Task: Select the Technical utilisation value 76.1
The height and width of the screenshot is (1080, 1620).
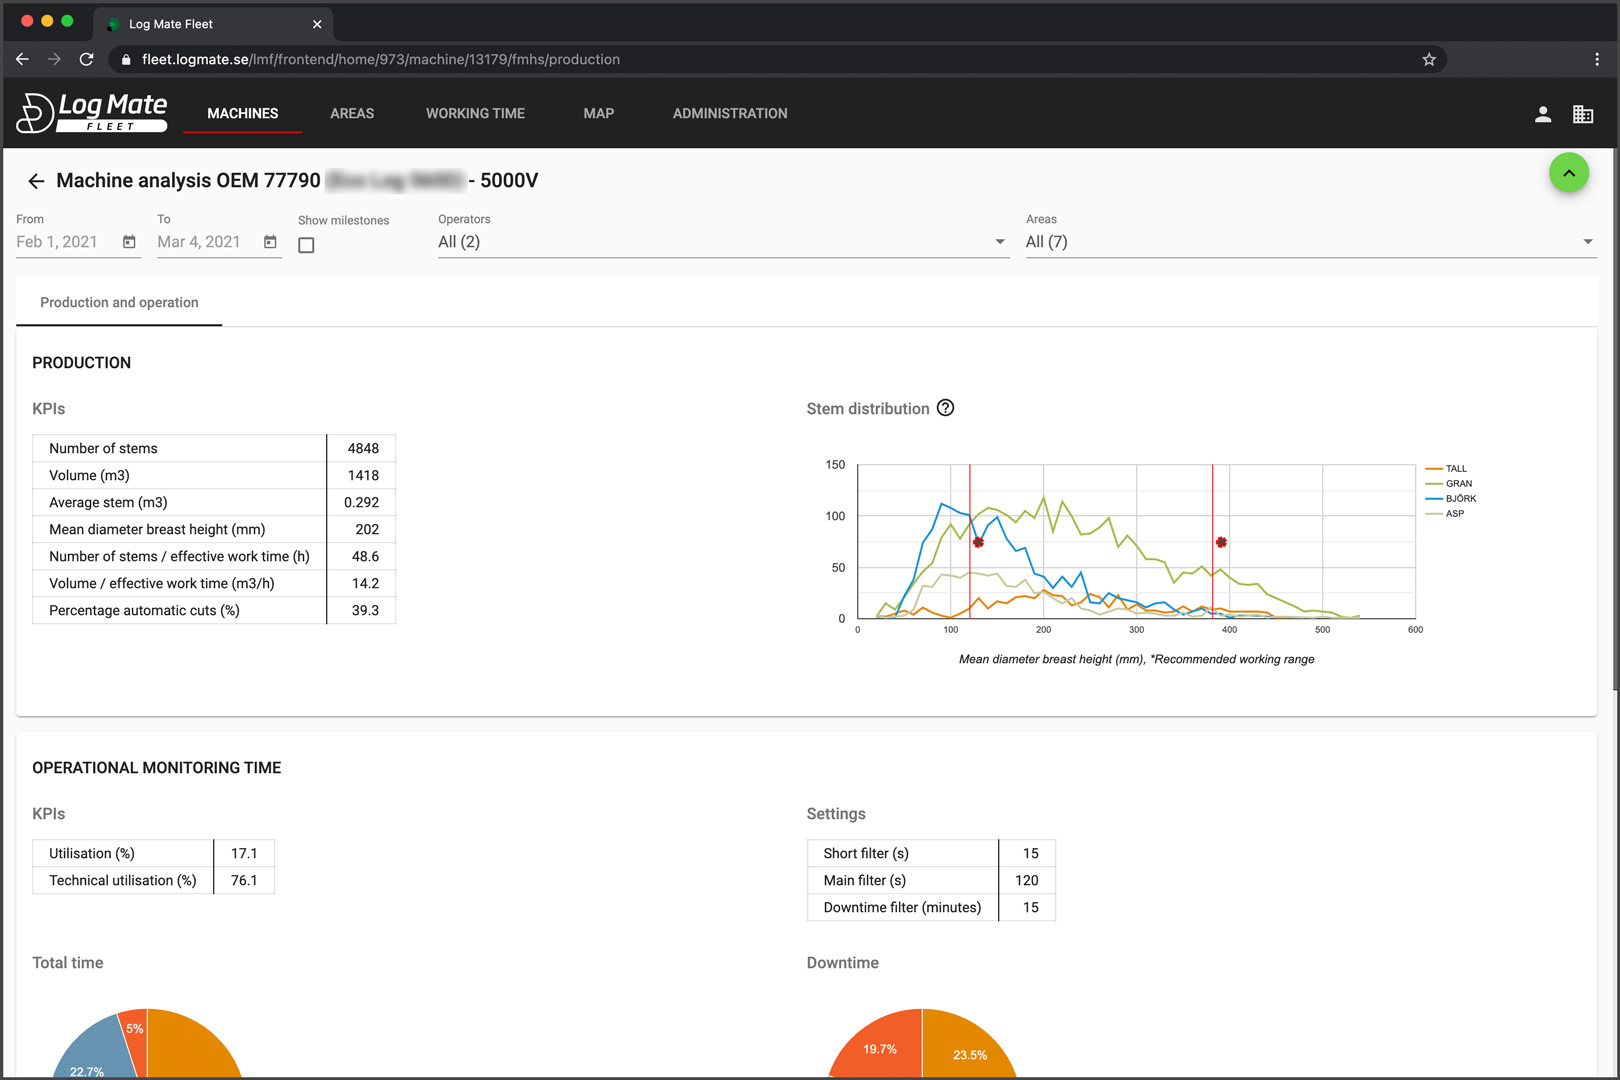Action: (x=244, y=880)
